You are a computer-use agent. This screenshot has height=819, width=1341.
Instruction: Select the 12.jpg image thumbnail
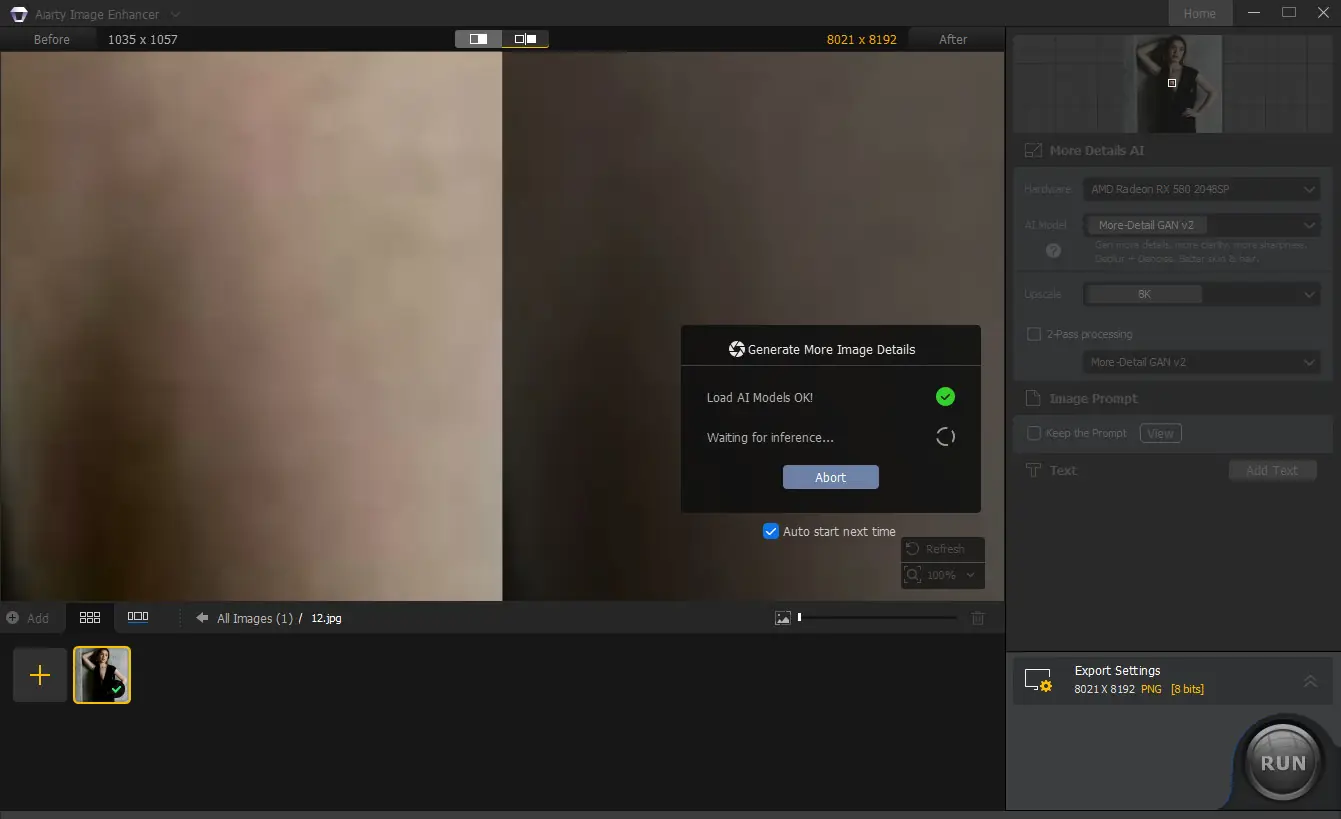point(102,675)
